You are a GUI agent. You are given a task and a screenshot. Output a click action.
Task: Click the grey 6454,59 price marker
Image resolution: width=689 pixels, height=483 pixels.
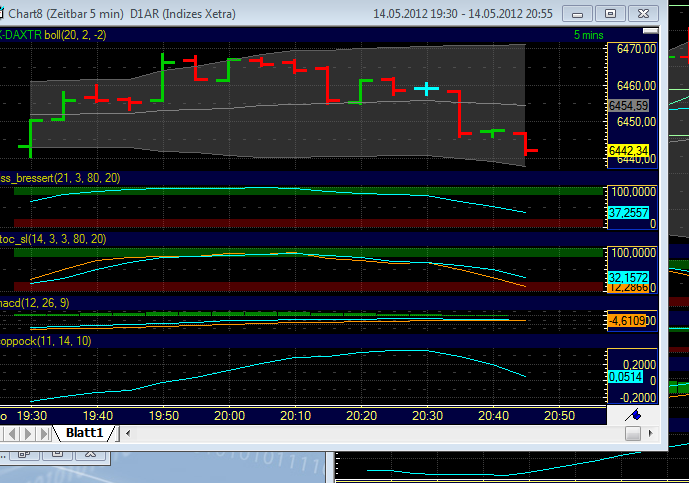629,105
